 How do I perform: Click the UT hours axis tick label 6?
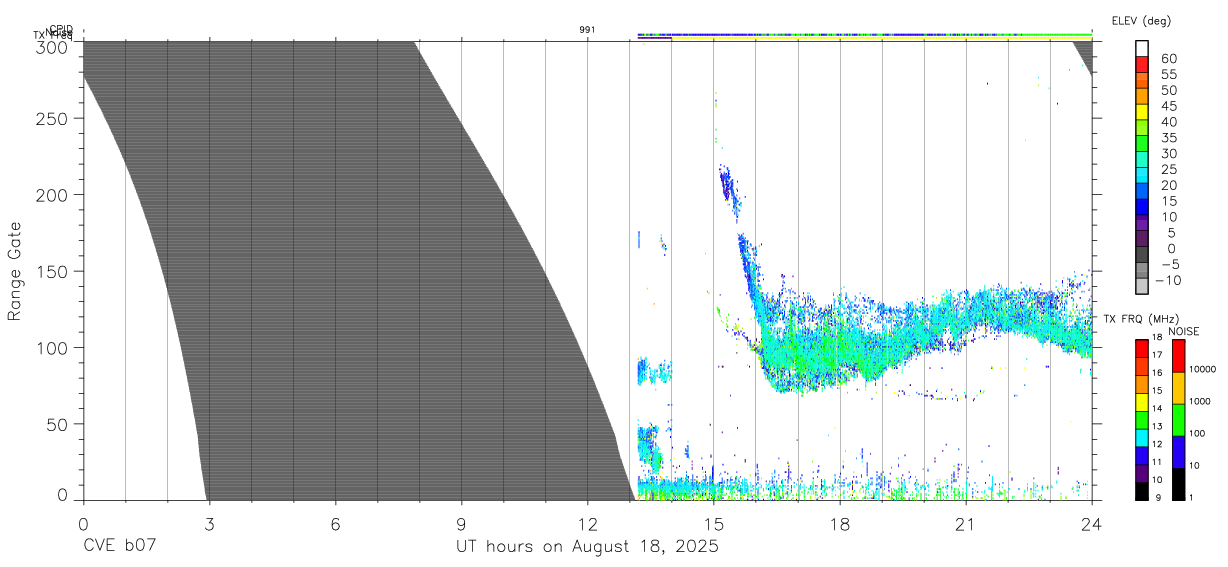click(x=335, y=523)
